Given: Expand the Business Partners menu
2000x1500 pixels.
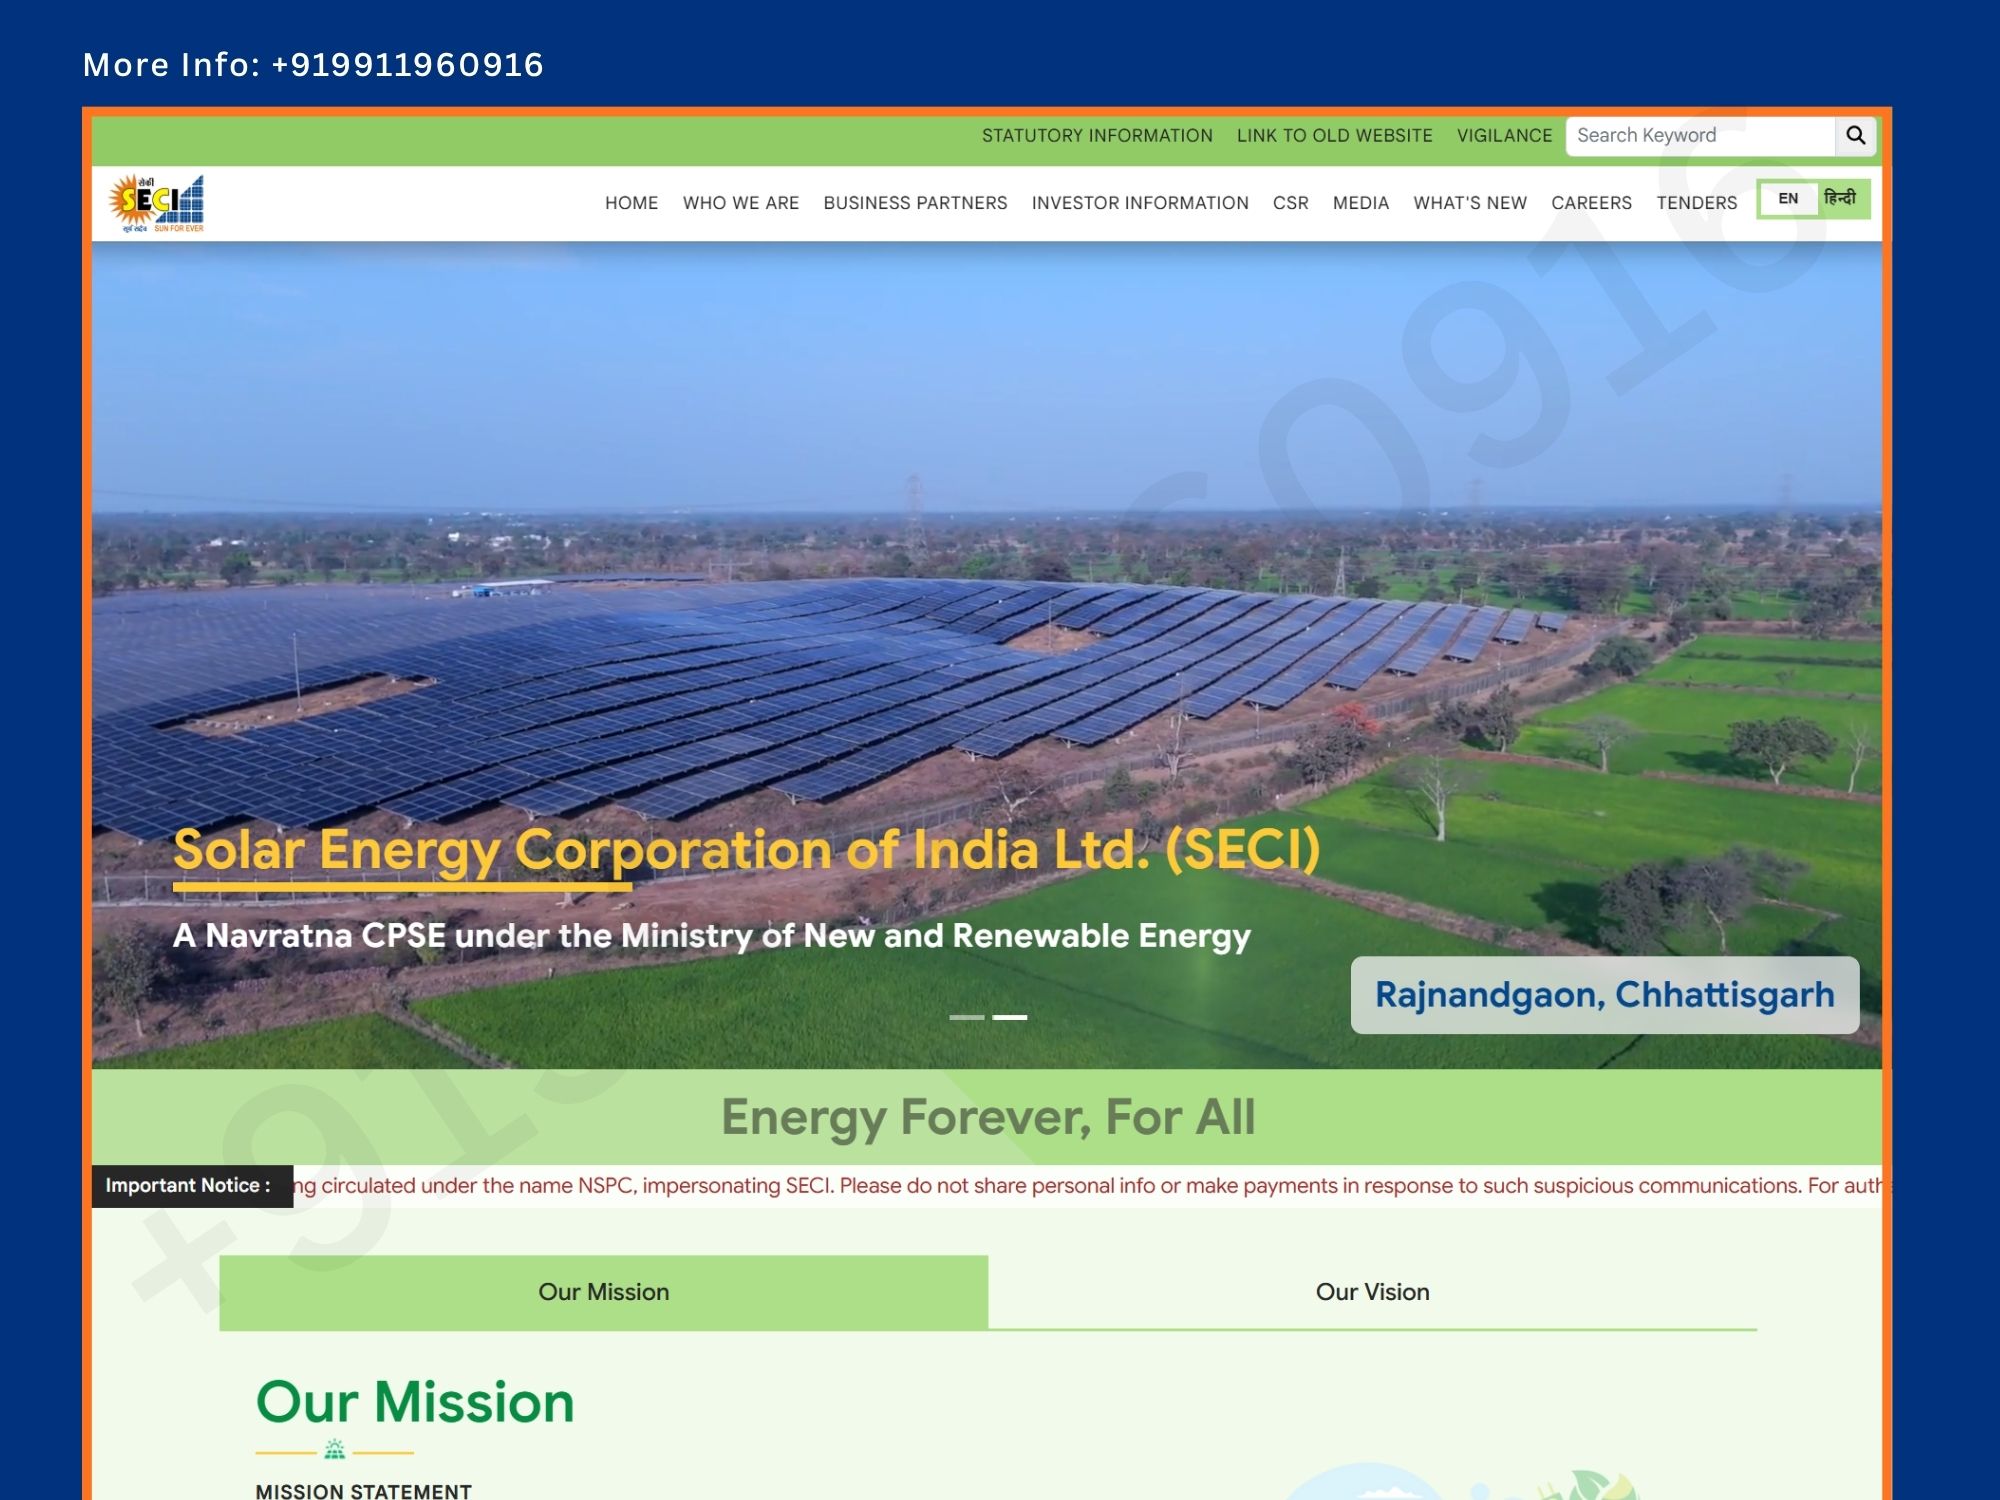Looking at the screenshot, I should (x=915, y=203).
